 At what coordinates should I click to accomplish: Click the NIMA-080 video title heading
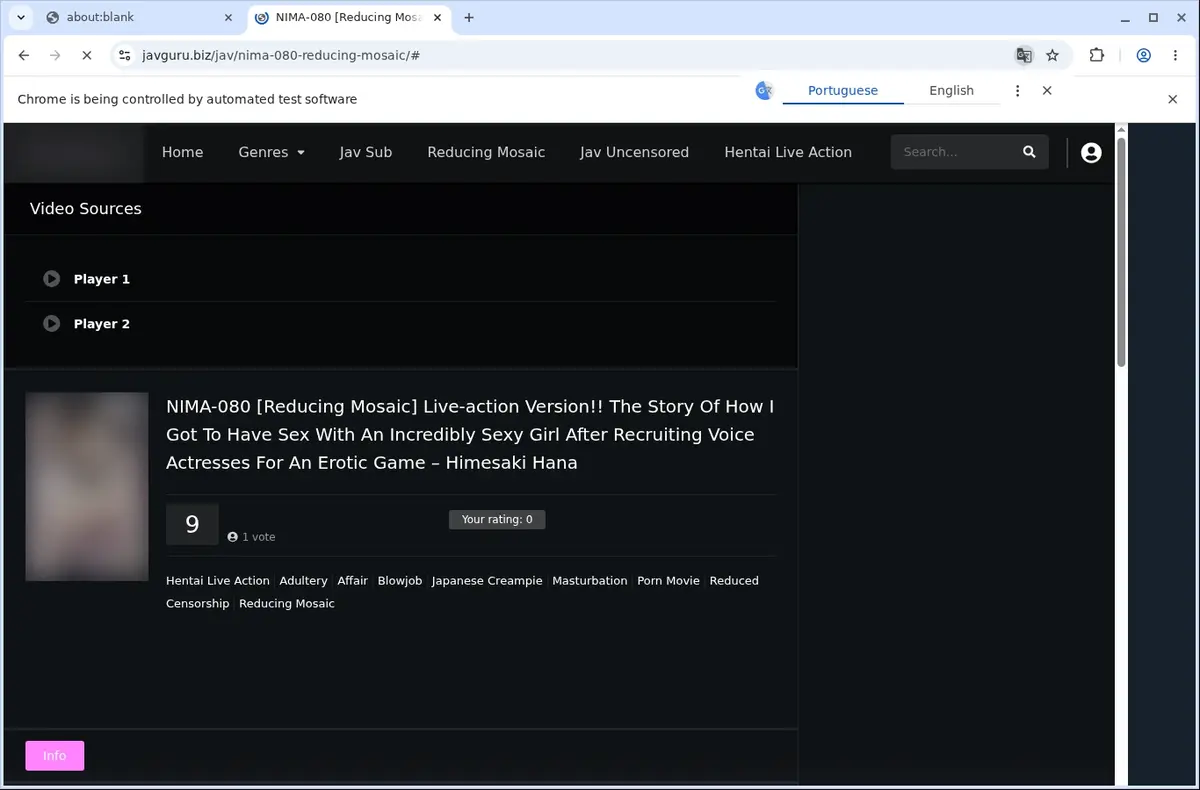coord(470,435)
